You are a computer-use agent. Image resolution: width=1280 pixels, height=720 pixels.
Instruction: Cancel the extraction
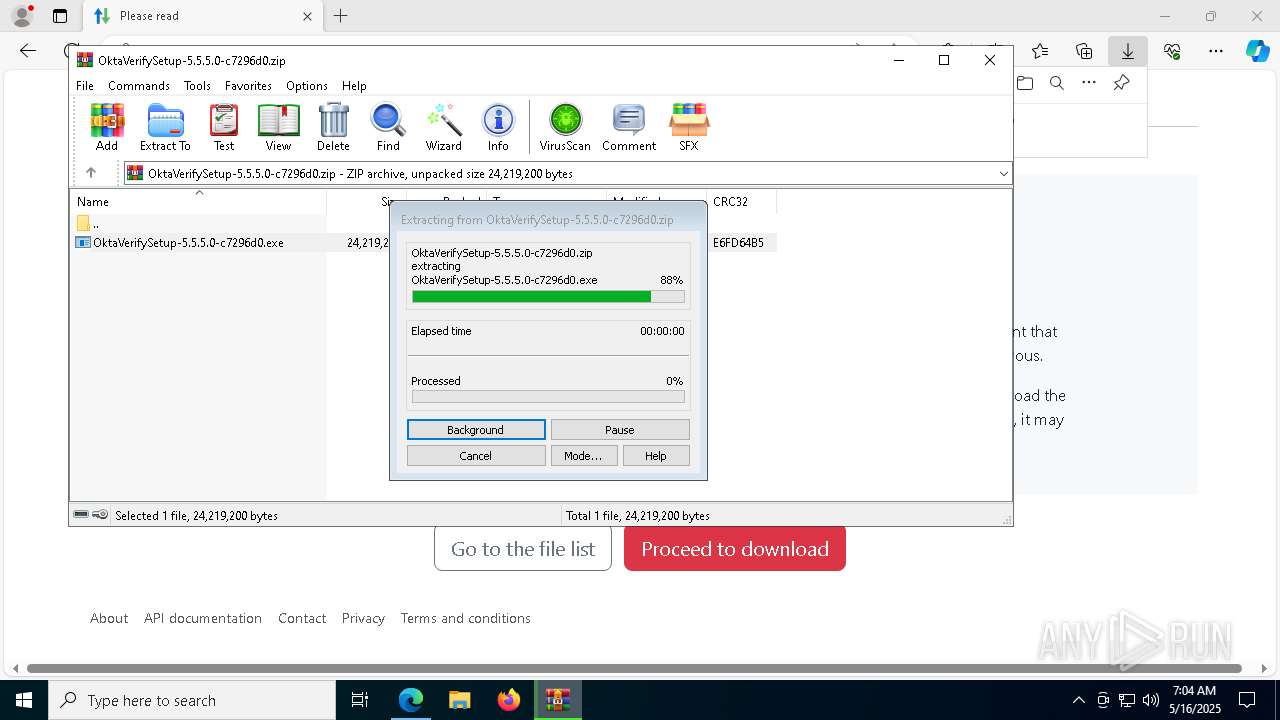coord(476,456)
